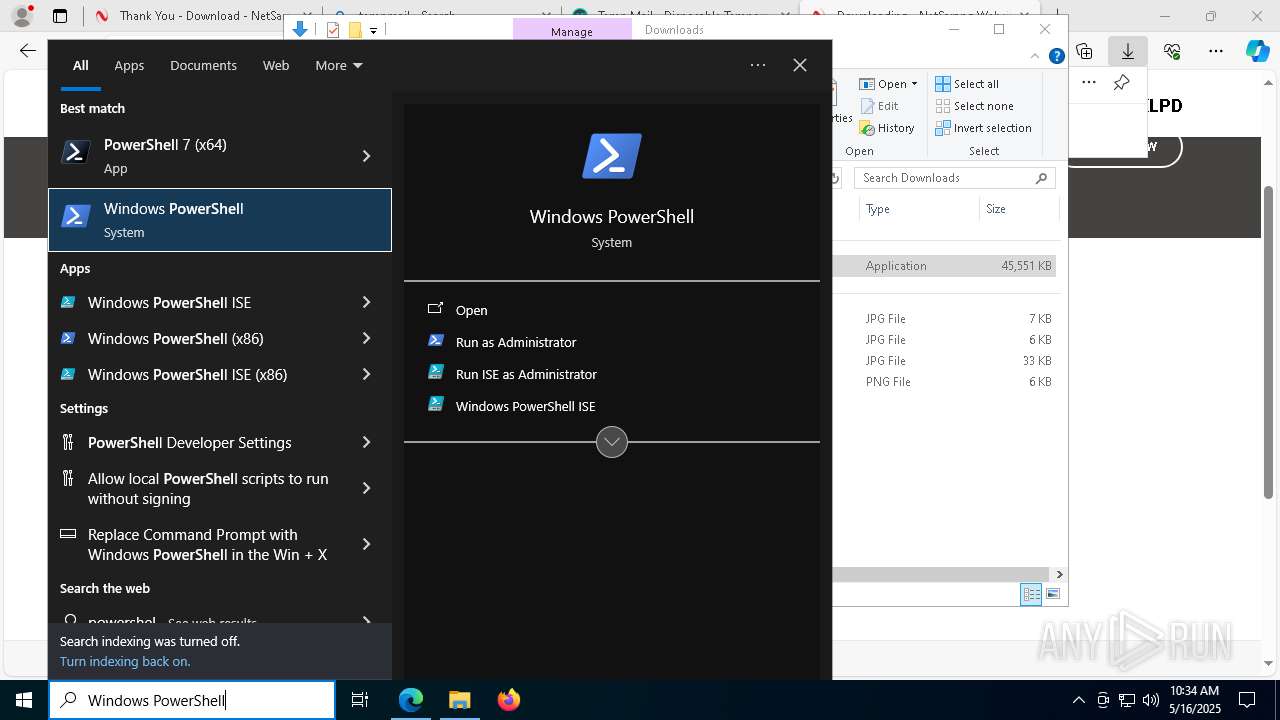Open network status icon in system tray
Viewport: 1280px width, 720px height.
(1127, 700)
